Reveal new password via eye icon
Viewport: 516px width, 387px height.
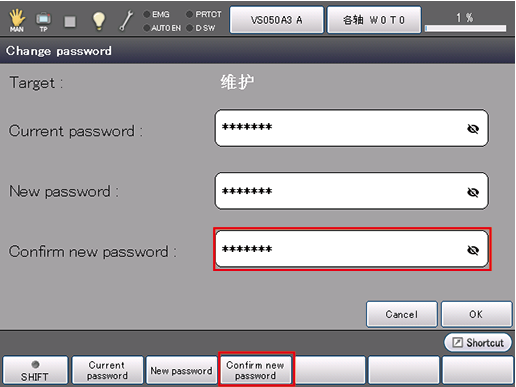pos(473,192)
